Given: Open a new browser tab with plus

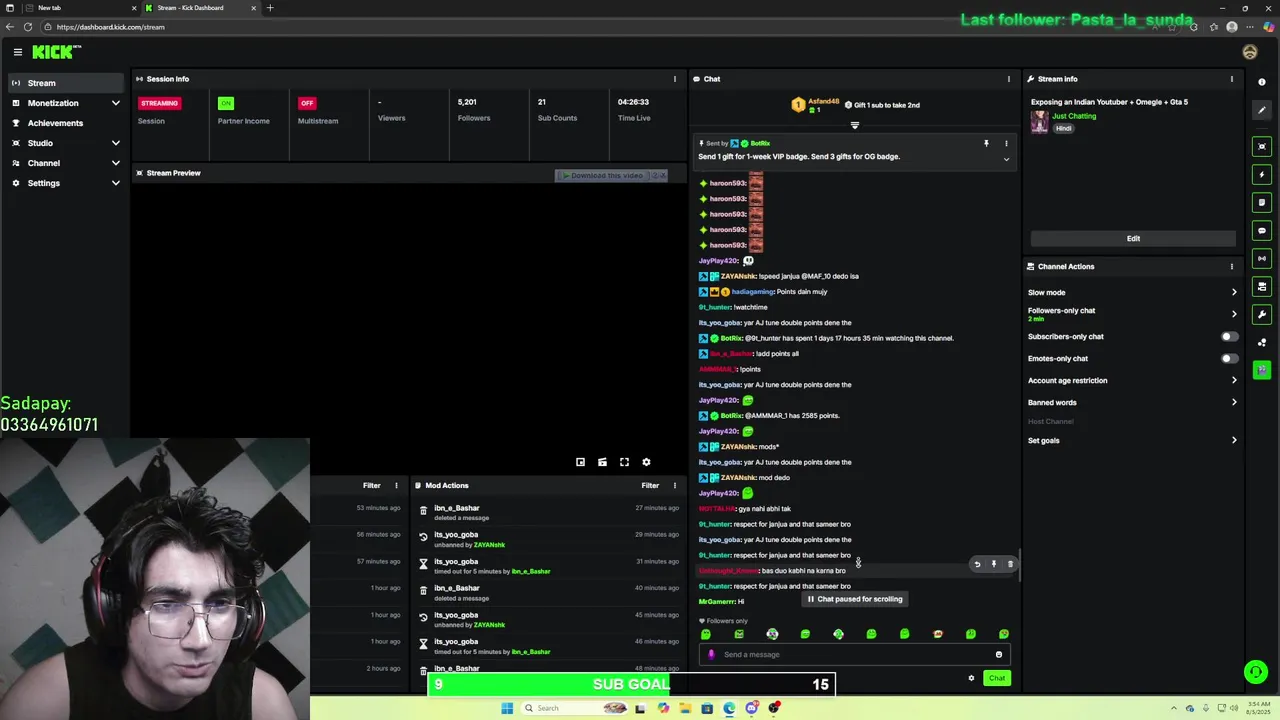Looking at the screenshot, I should (x=270, y=8).
